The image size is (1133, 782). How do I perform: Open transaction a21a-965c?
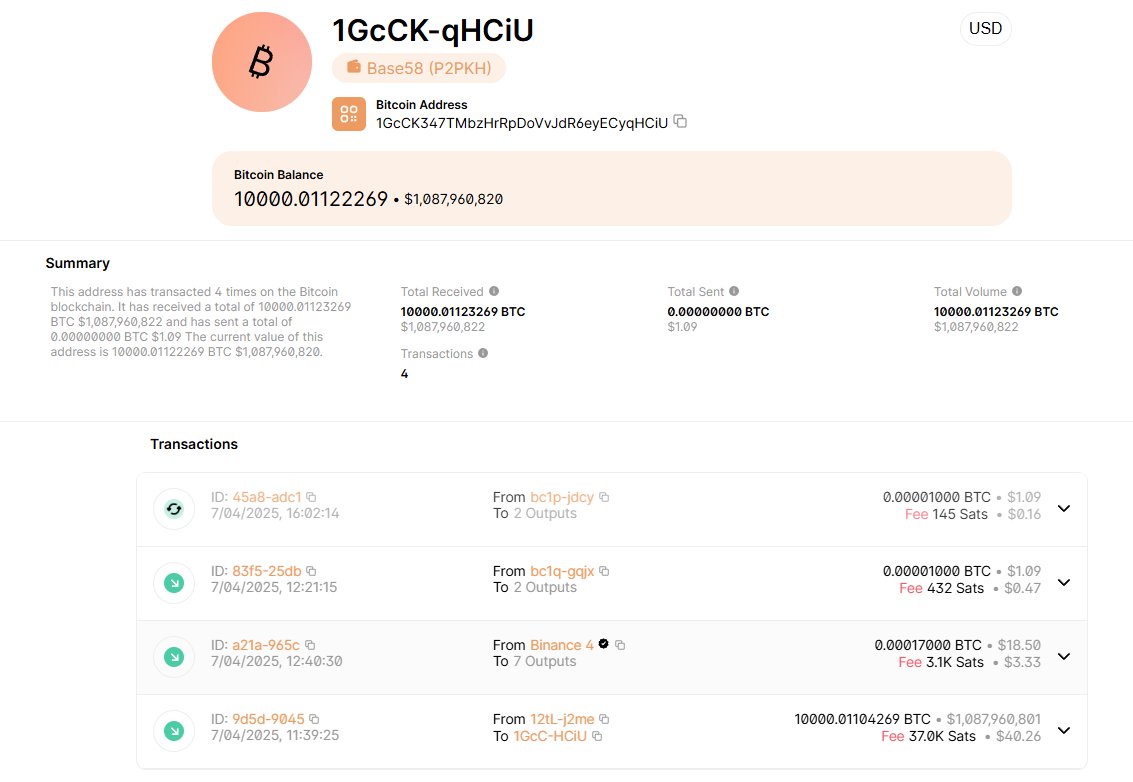click(x=265, y=645)
